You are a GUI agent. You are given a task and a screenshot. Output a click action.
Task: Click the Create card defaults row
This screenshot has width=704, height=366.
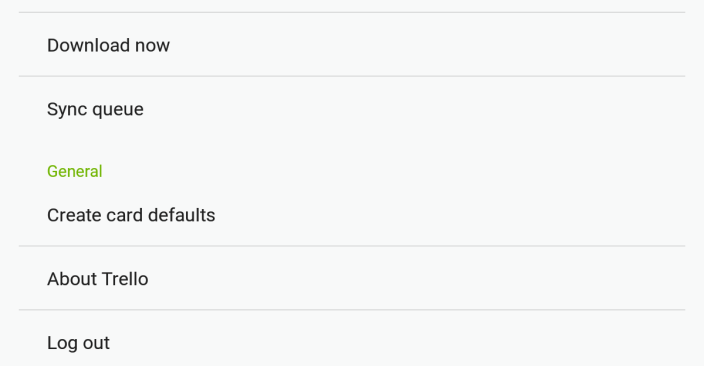pyautogui.click(x=352, y=215)
